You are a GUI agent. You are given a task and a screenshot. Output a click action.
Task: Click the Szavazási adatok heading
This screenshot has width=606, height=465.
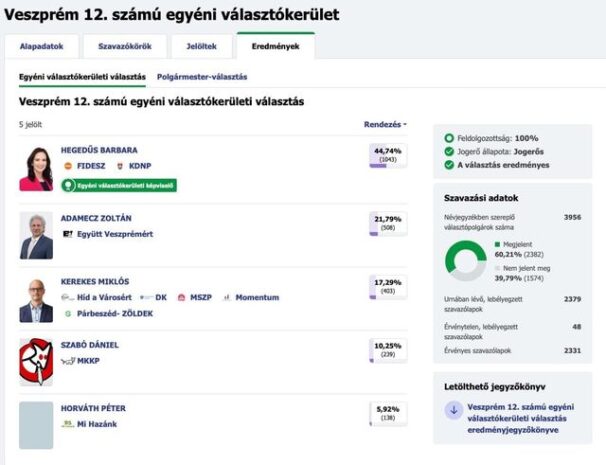pos(481,198)
